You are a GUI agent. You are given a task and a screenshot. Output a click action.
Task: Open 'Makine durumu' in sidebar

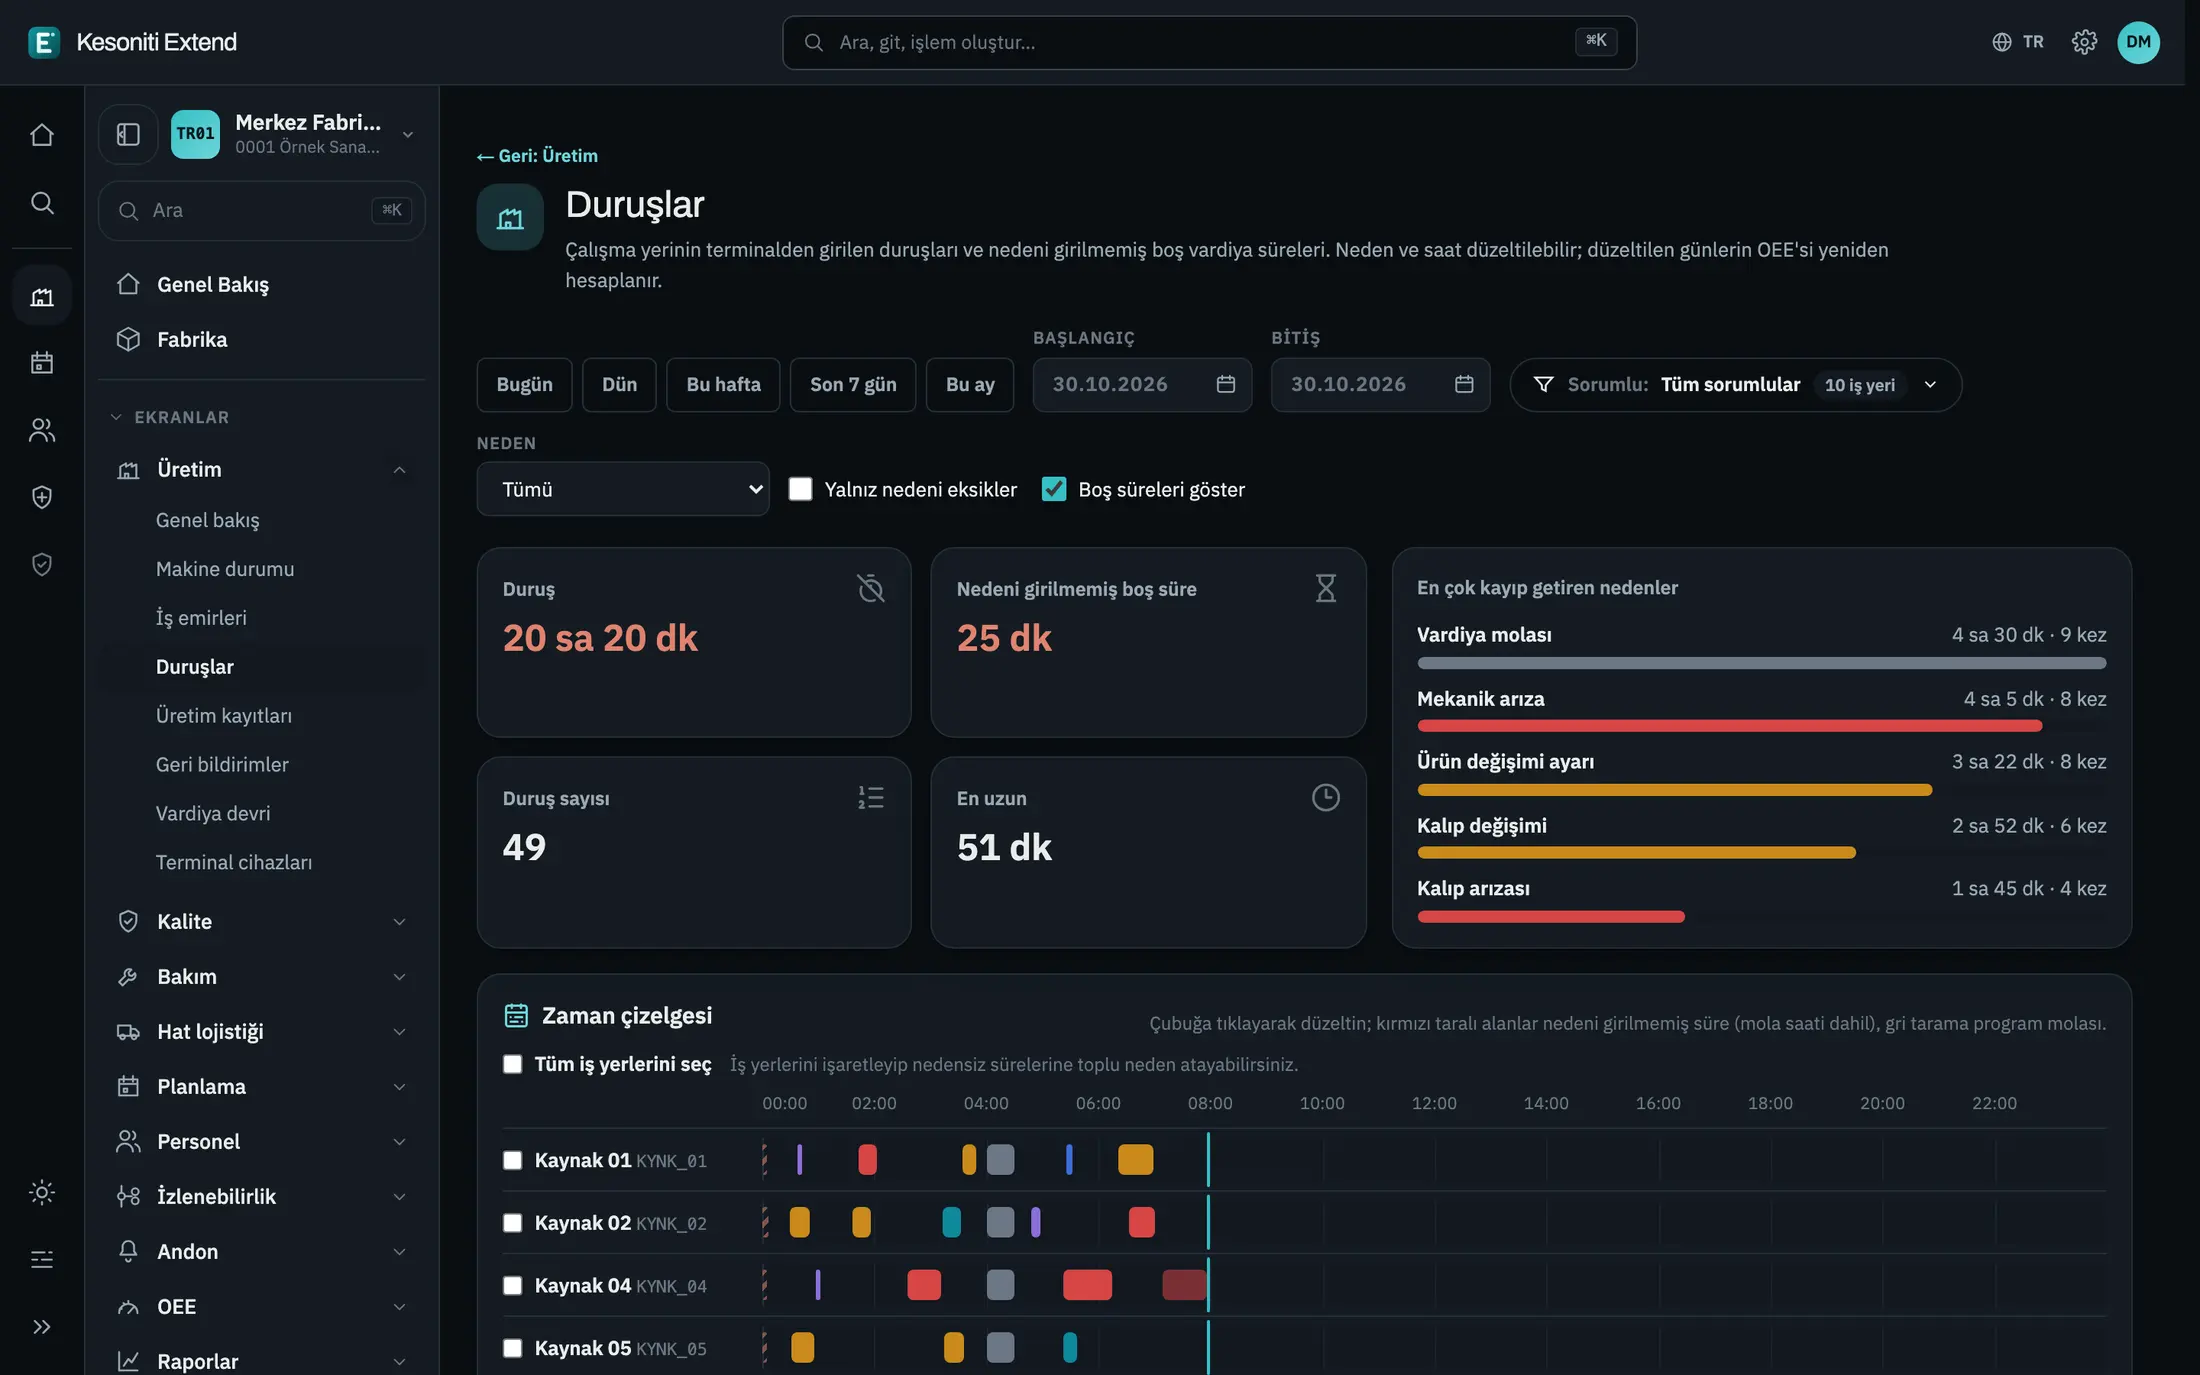point(225,569)
